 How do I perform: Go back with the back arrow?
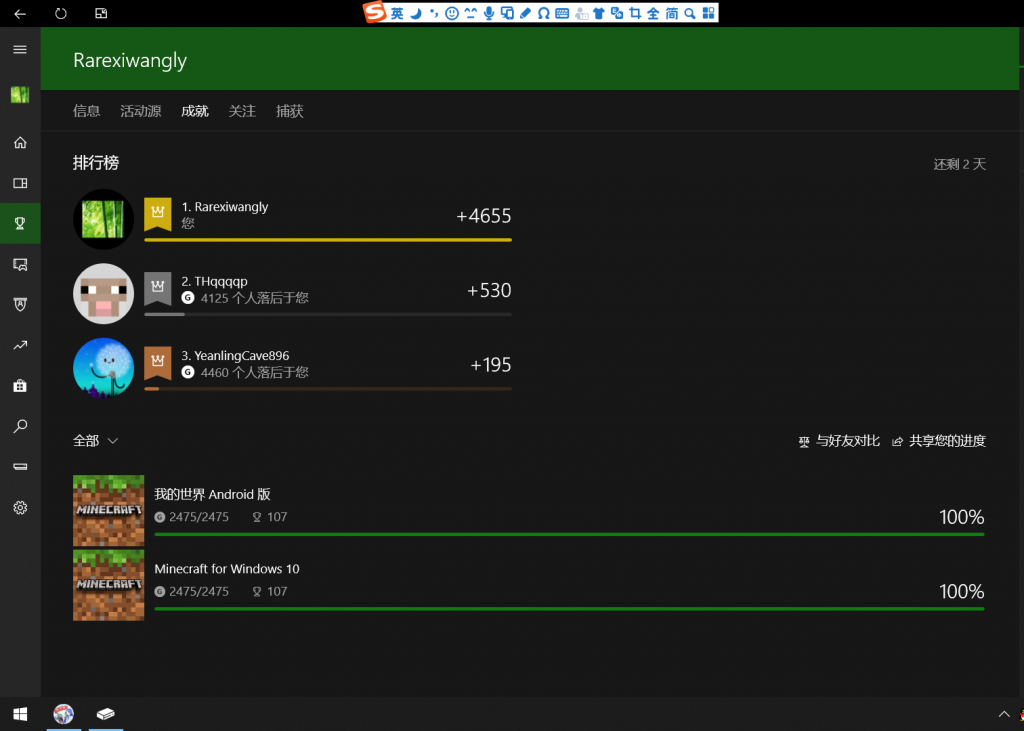[20, 13]
